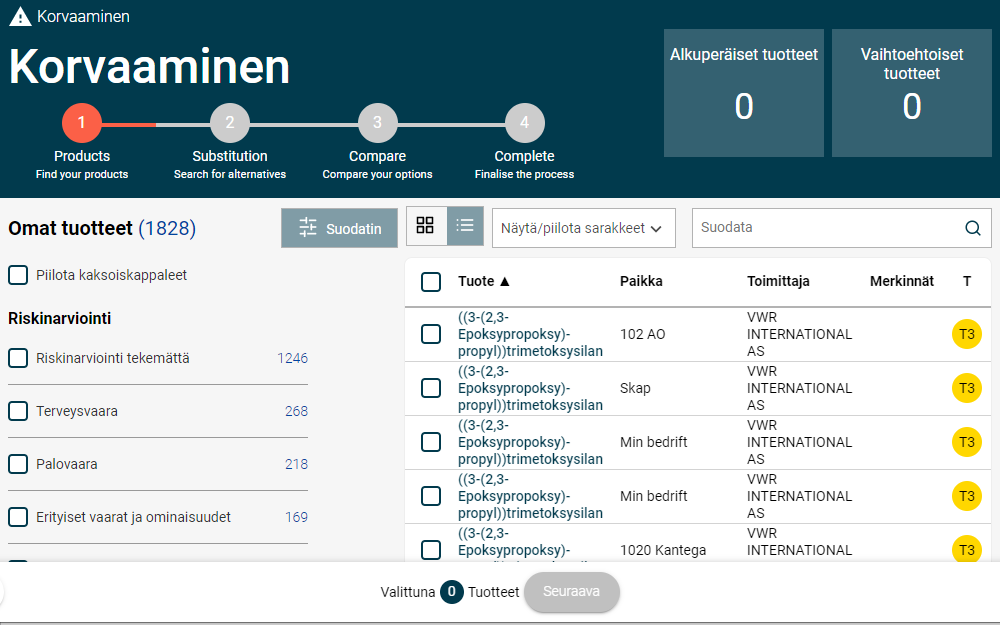Click the 1246 count next to Riskinarviointi tekemättä

pos(292,358)
